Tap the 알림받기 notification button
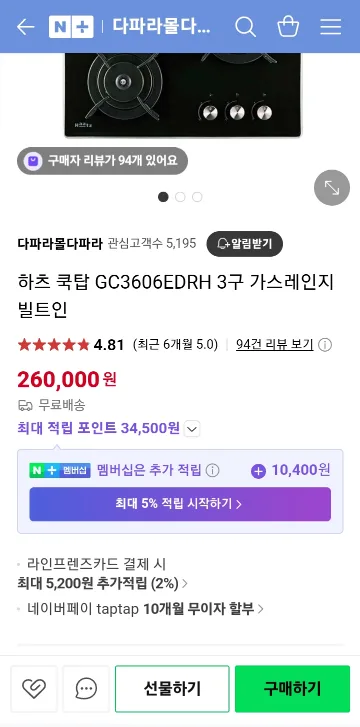The height and width of the screenshot is (727, 360). point(244,244)
